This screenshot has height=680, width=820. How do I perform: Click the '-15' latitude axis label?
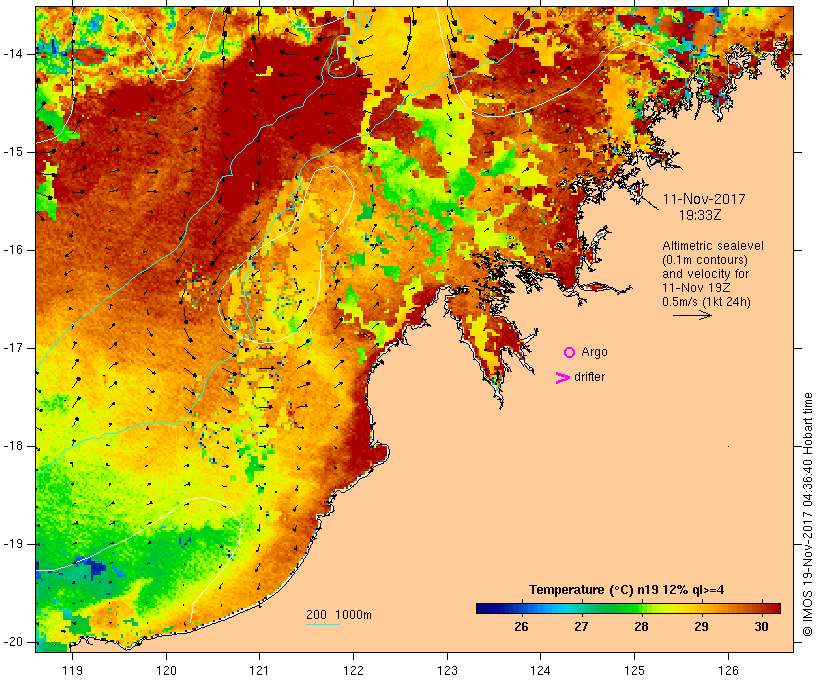click(x=13, y=152)
